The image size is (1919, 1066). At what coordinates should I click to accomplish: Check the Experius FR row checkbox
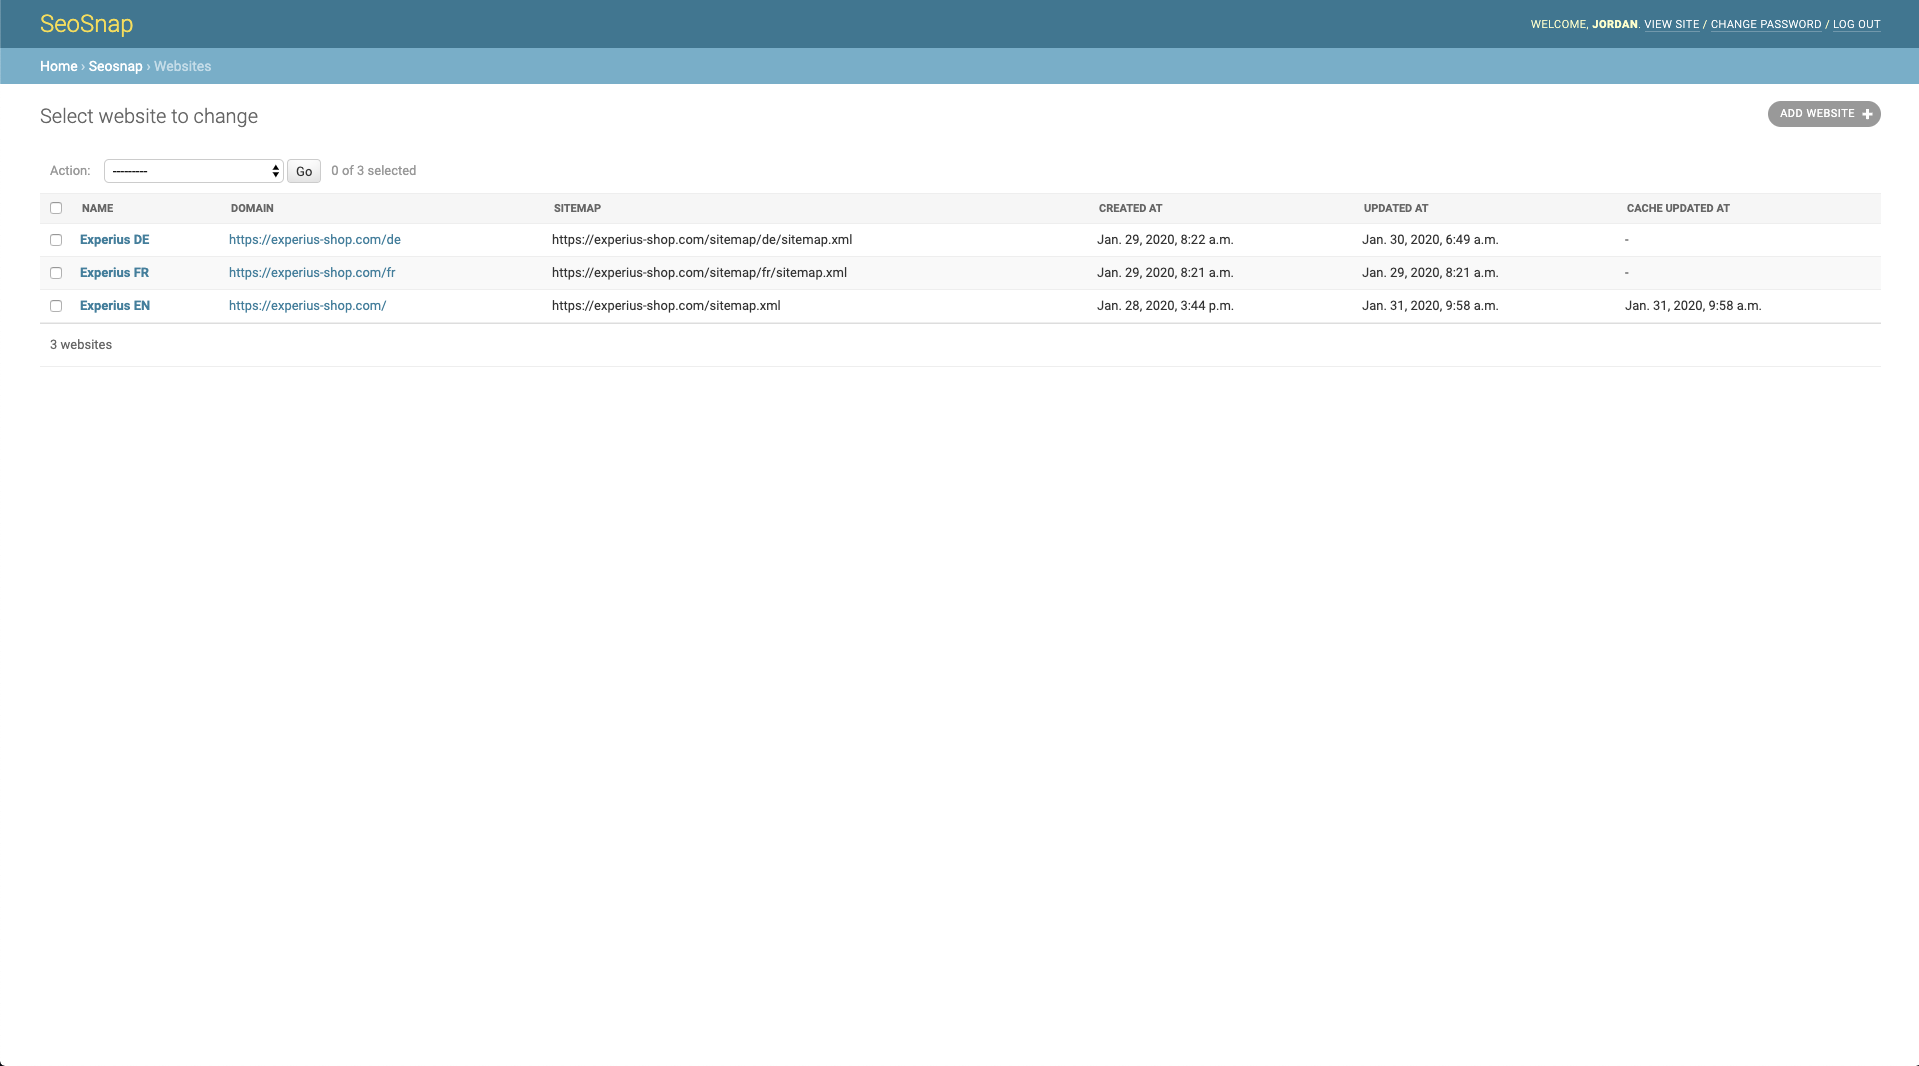pyautogui.click(x=56, y=273)
